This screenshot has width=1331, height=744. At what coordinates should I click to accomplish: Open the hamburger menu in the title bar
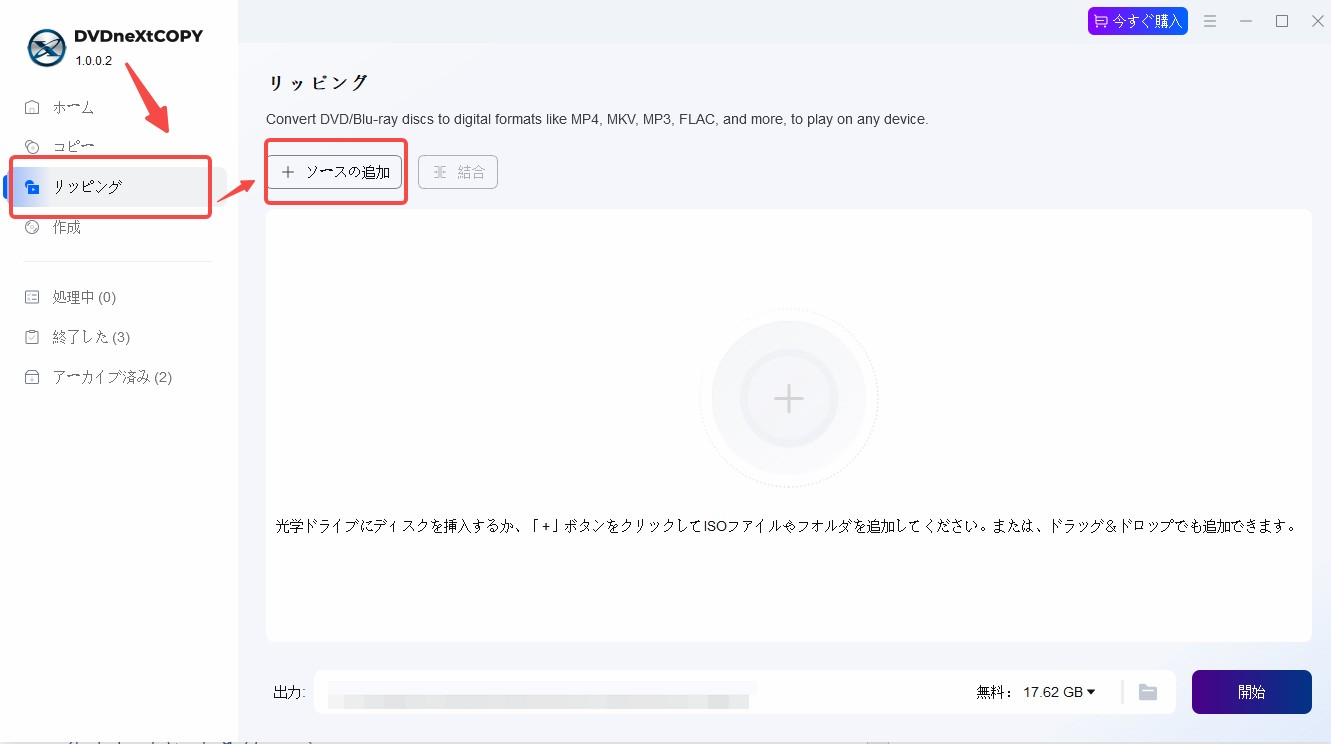(x=1210, y=21)
